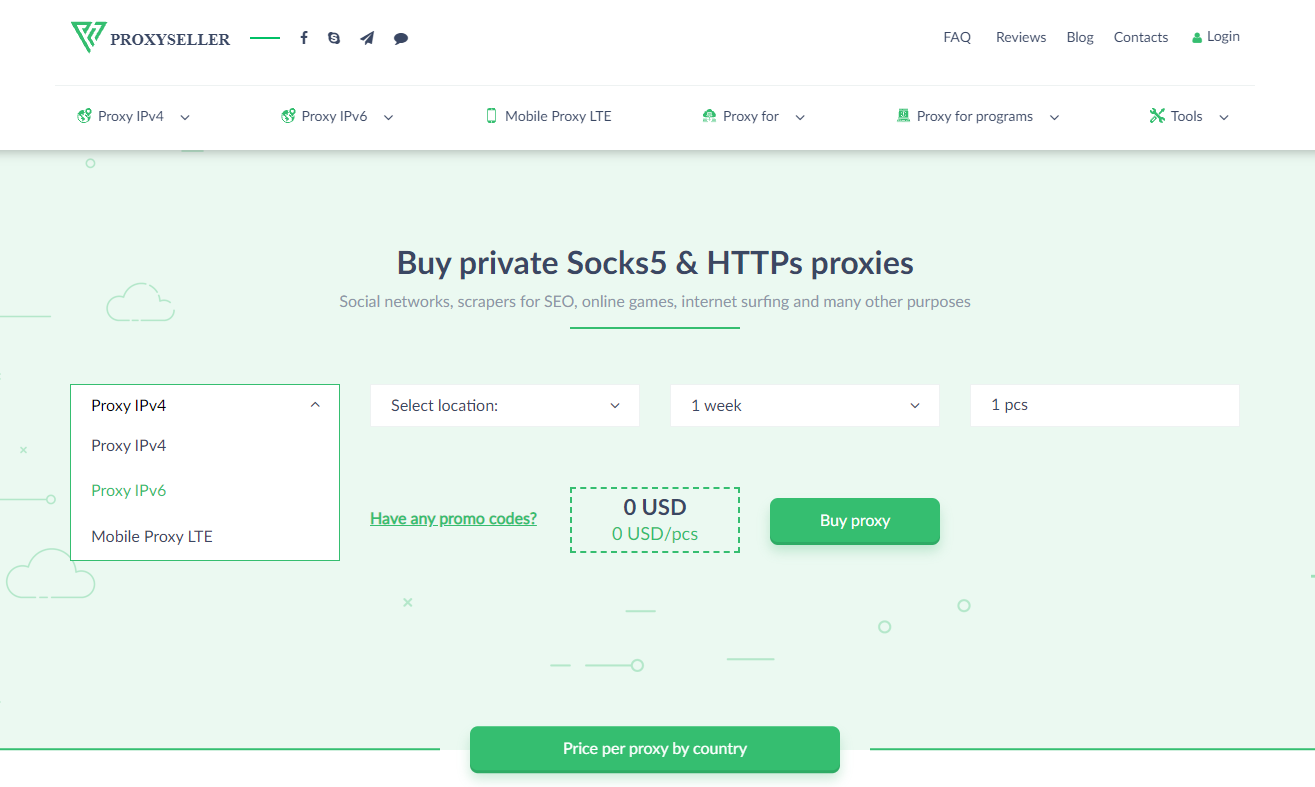Open the Telegram paper-plane icon
Screen dimensions: 1315x787
click(x=367, y=38)
